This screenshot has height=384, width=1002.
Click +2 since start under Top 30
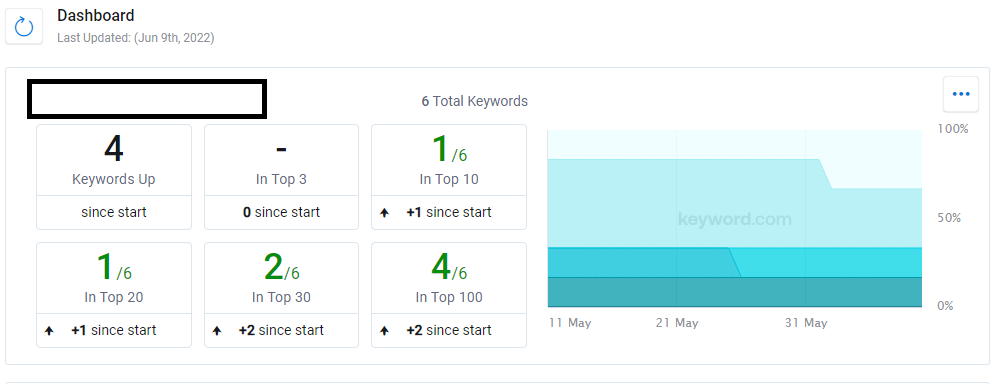coord(281,330)
